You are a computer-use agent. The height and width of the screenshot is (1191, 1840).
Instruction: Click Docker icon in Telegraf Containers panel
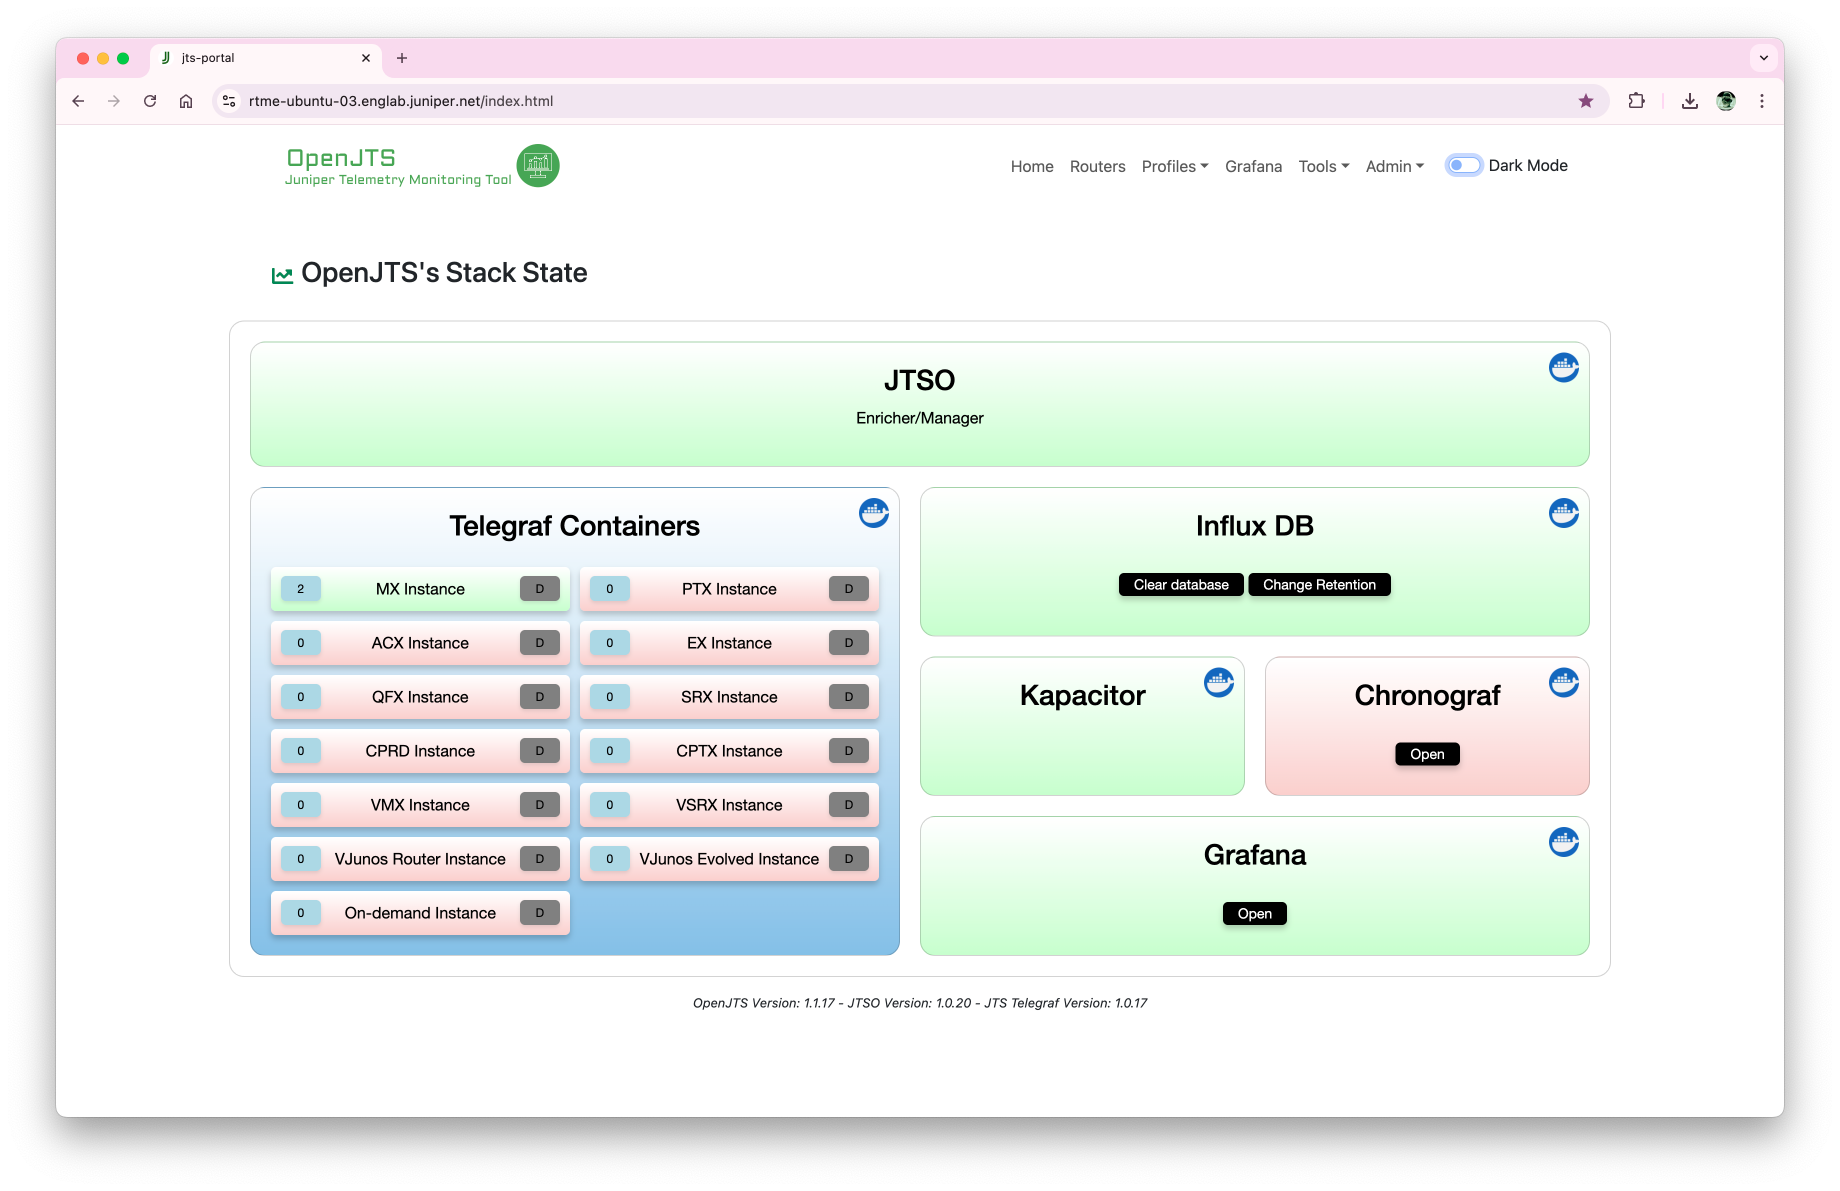click(x=873, y=513)
